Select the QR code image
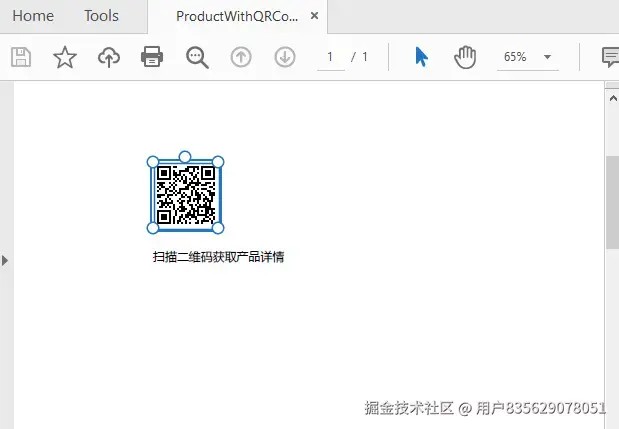619x429 pixels. [x=186, y=195]
